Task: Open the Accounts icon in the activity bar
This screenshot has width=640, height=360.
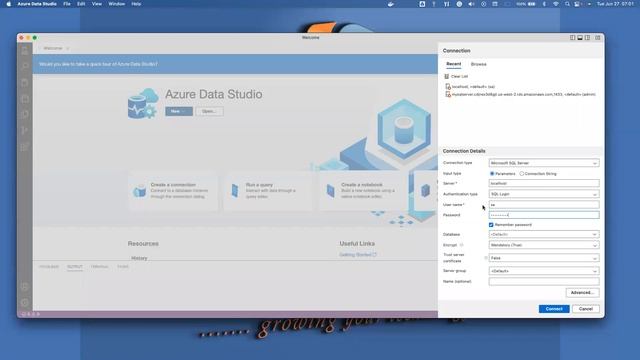Action: point(25,287)
